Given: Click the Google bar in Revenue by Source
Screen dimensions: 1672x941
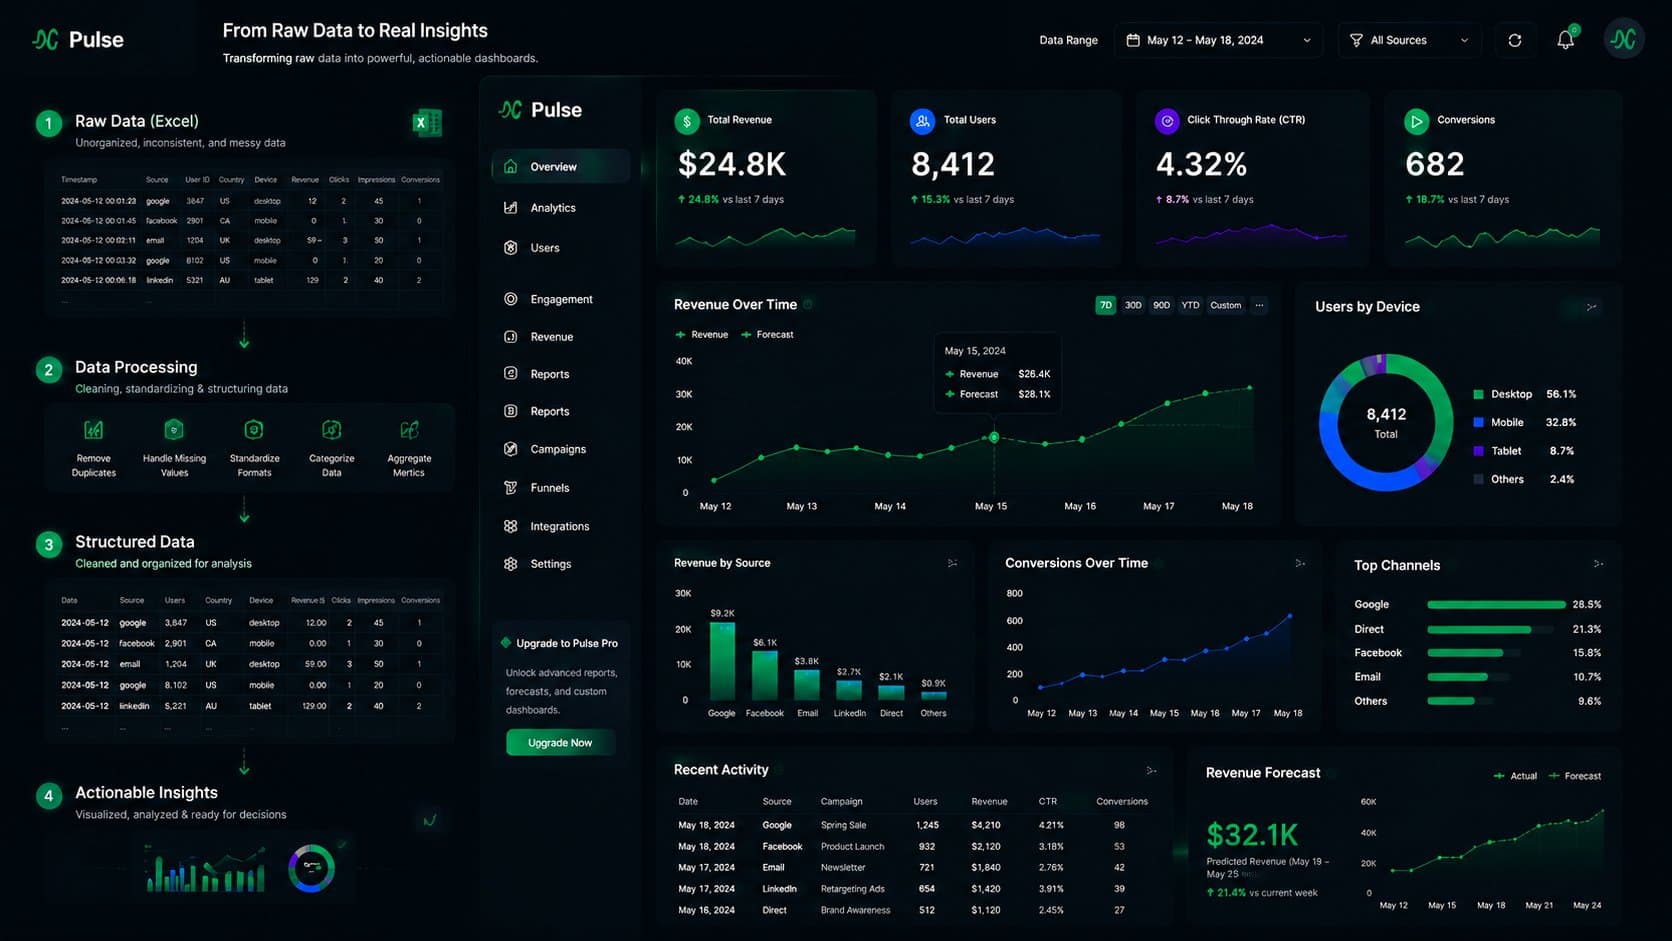Looking at the screenshot, I should (722, 661).
